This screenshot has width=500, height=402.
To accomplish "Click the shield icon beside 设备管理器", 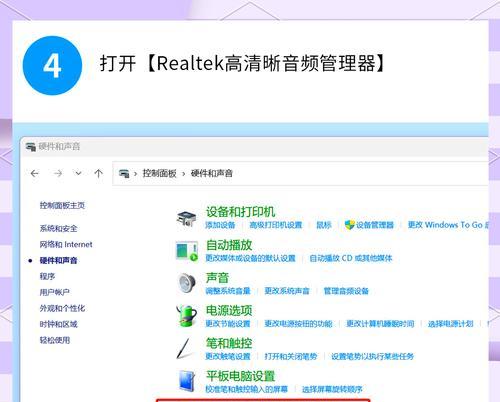I will pyautogui.click(x=349, y=225).
